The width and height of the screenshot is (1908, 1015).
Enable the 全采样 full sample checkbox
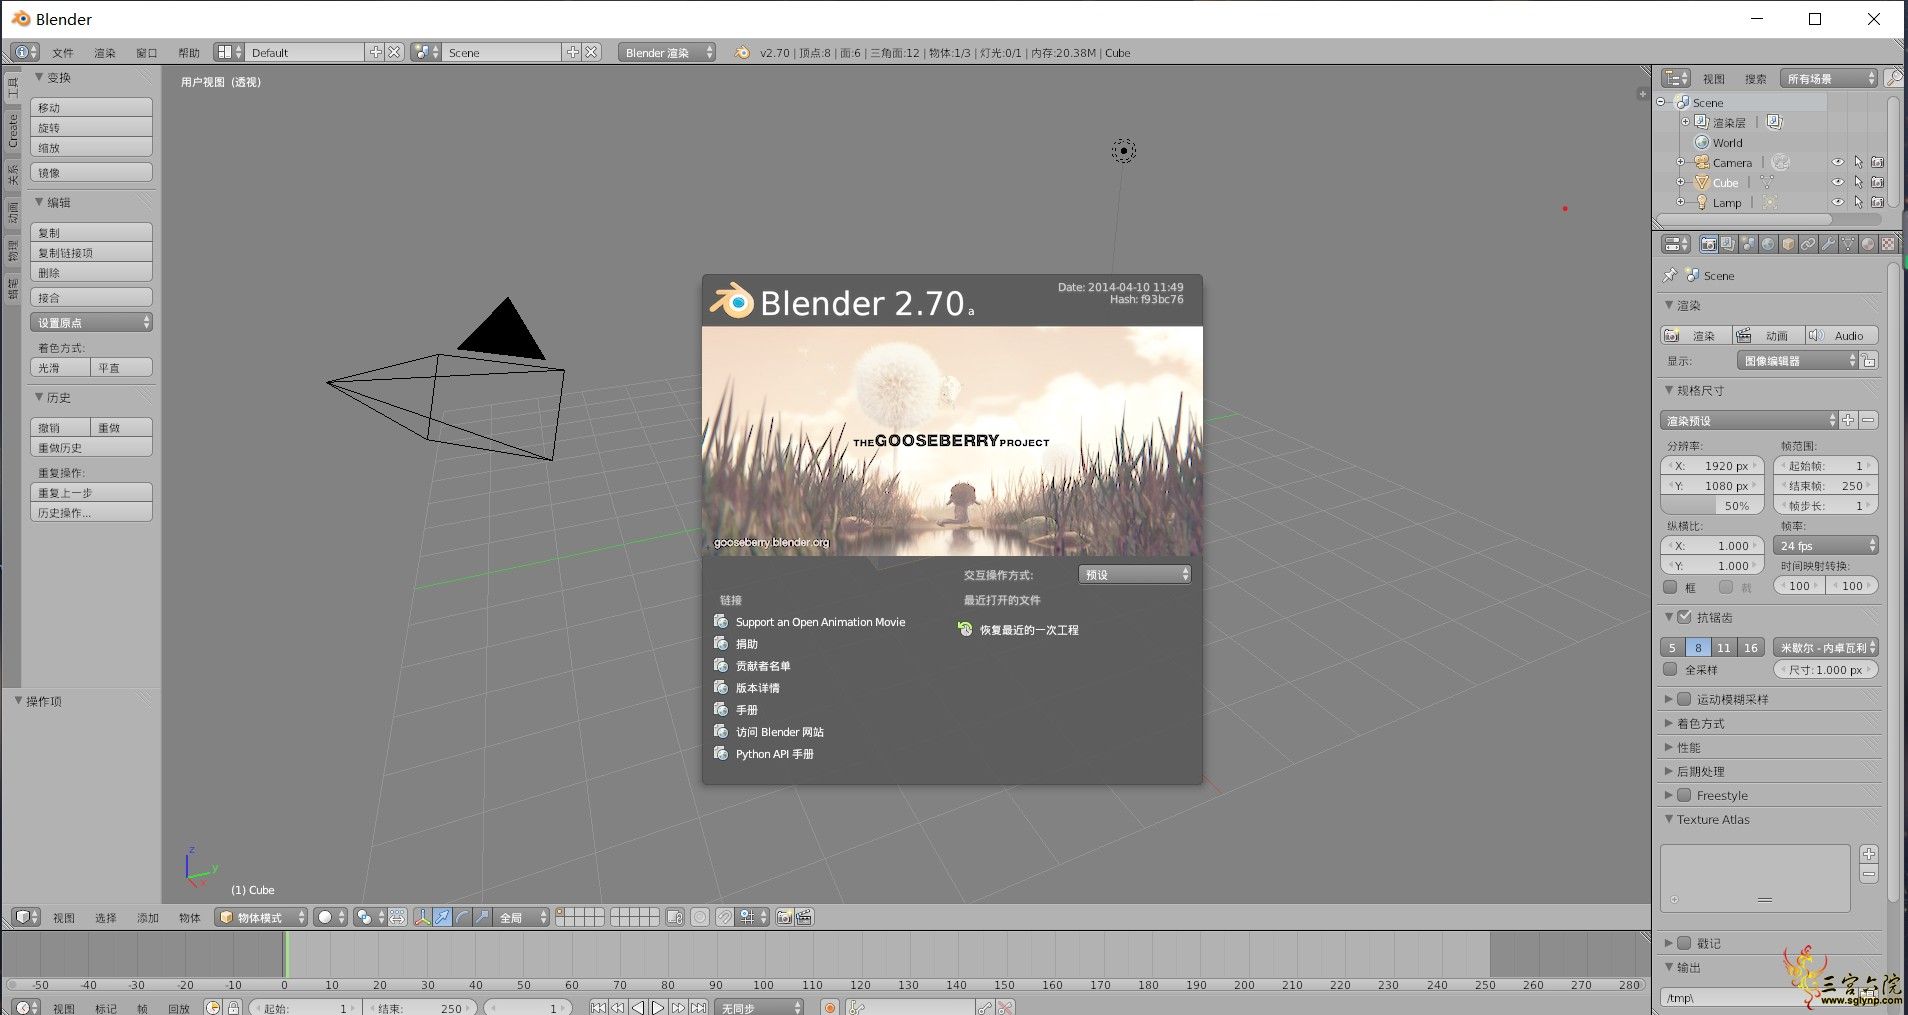[x=1670, y=669]
